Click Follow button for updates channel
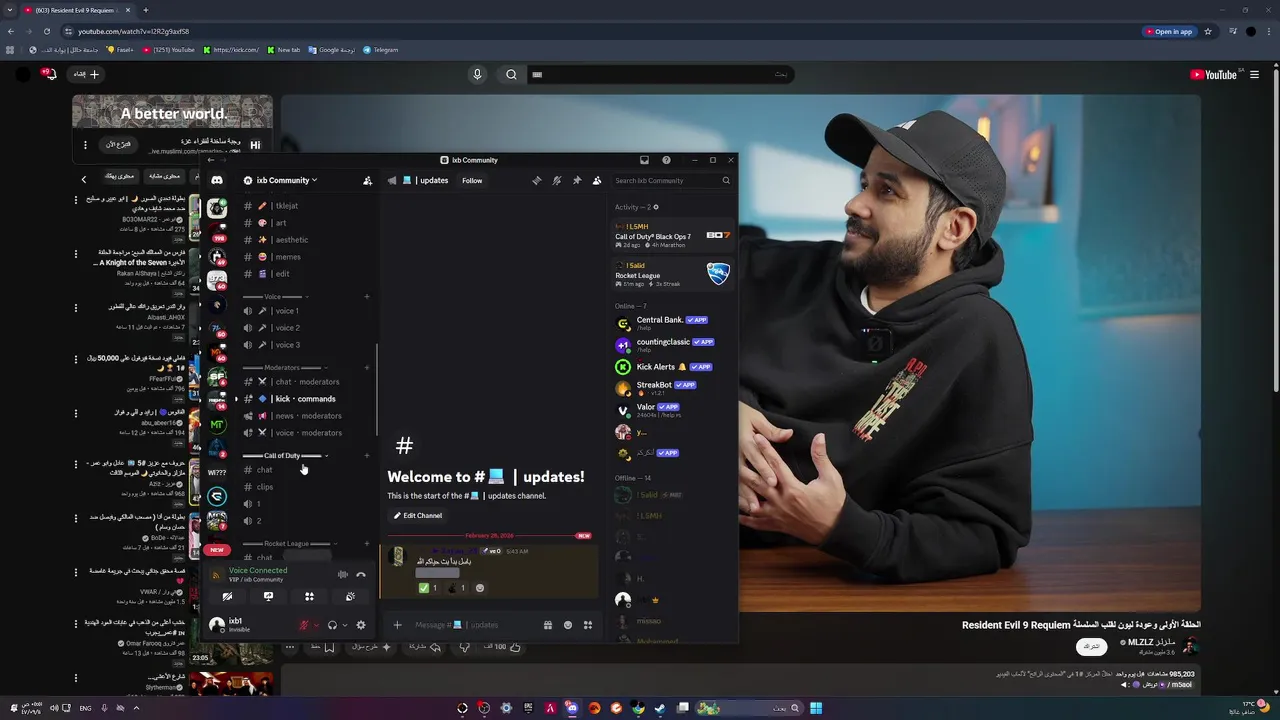This screenshot has height=720, width=1280. click(x=472, y=181)
